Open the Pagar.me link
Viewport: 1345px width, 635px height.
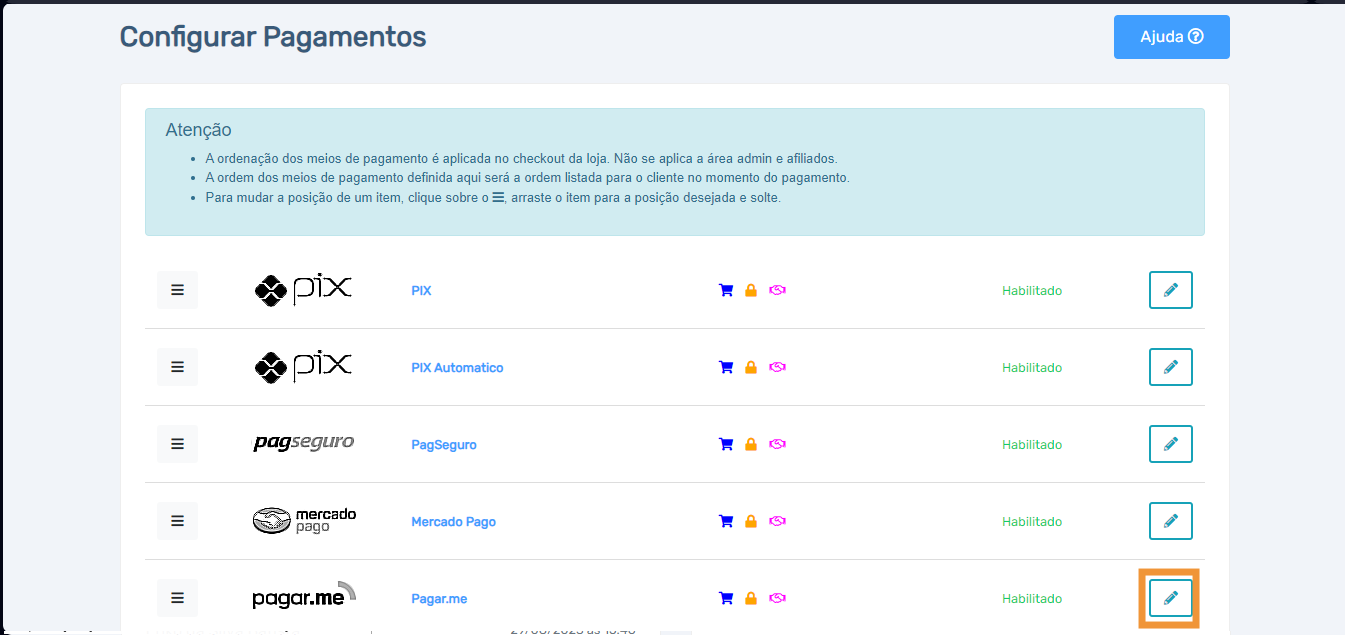439,599
